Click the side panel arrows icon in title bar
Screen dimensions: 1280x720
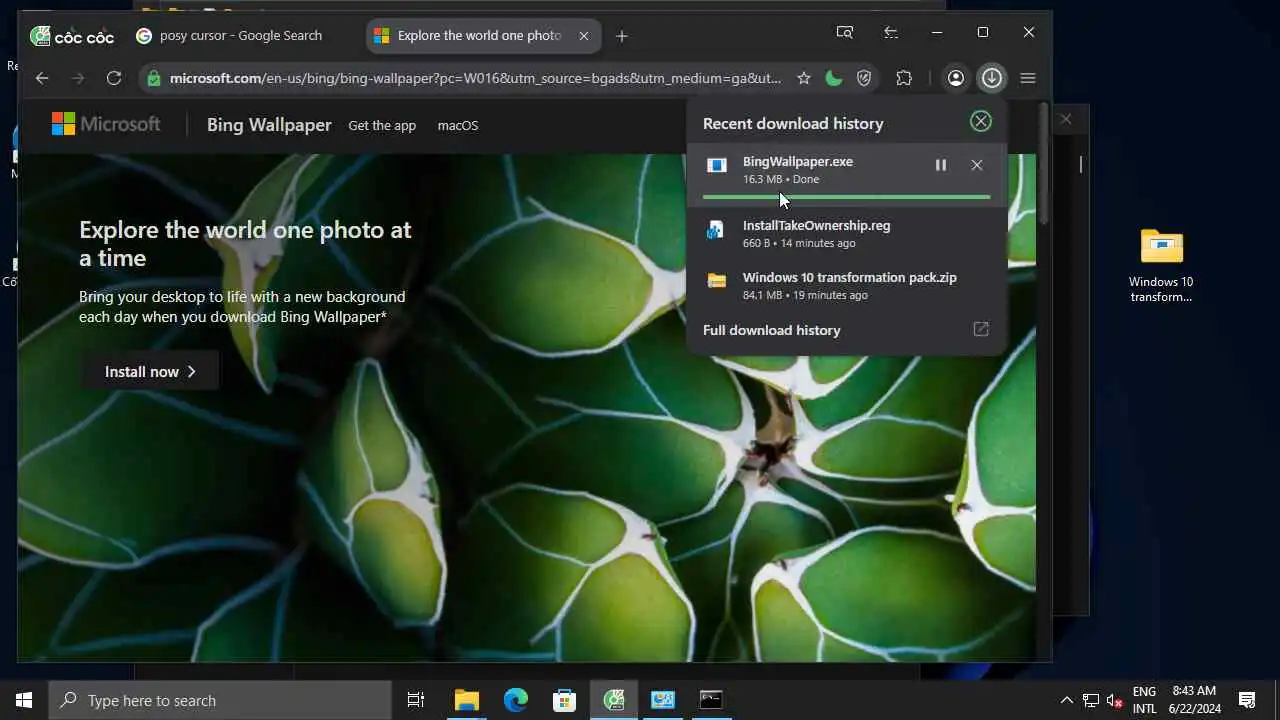pyautogui.click(x=891, y=33)
